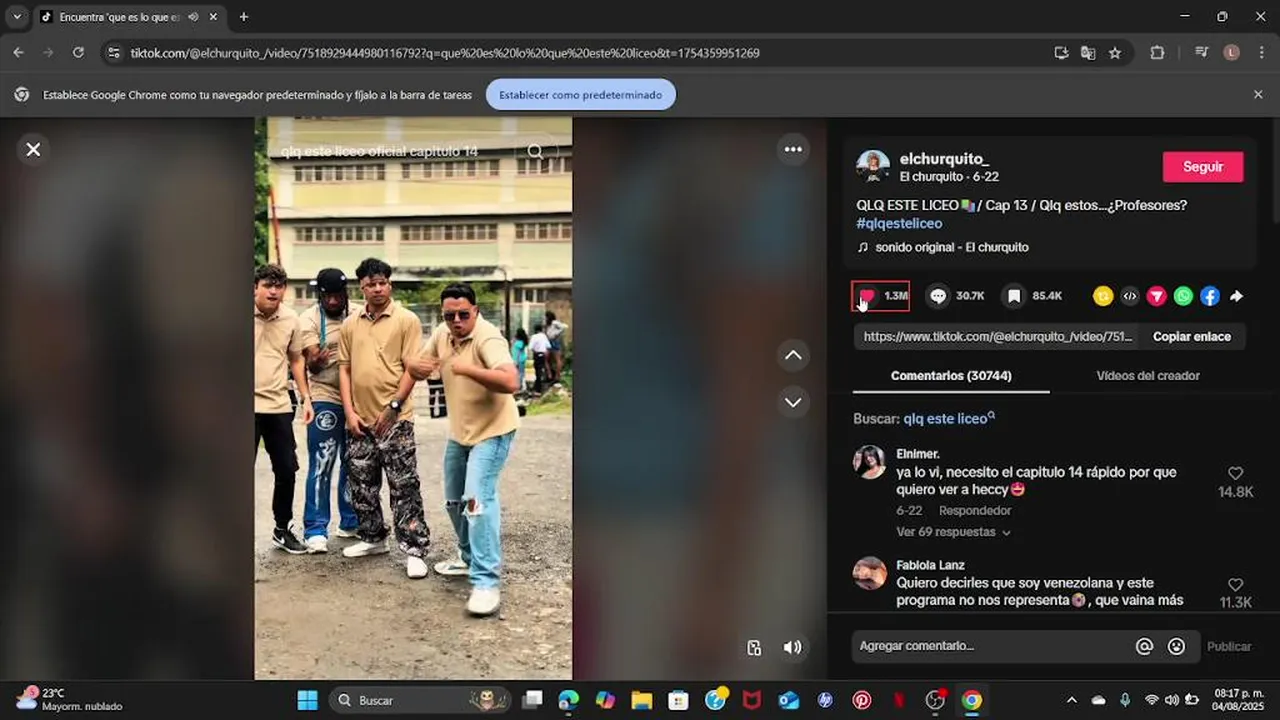Like Elnimer's comment heart

(1235, 473)
